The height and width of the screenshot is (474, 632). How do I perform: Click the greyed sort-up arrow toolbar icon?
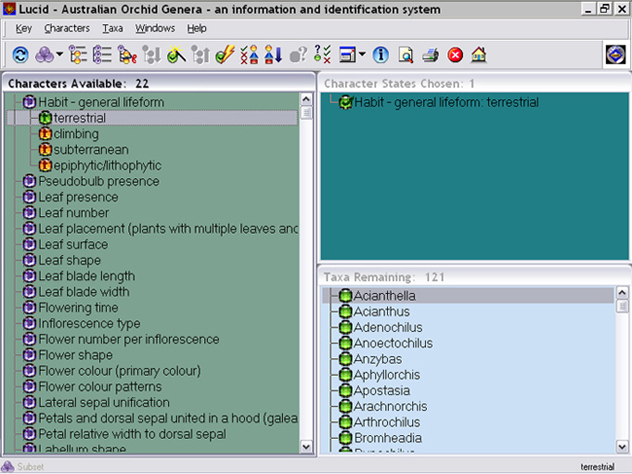tap(200, 55)
